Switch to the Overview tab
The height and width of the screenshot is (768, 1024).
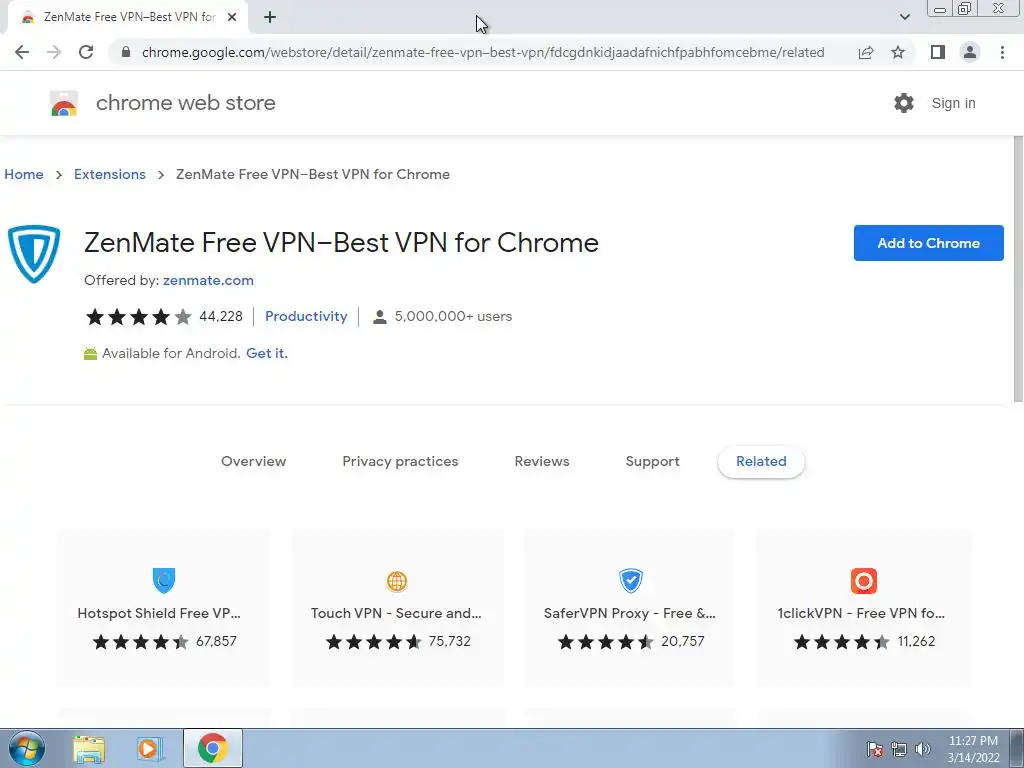coord(253,461)
